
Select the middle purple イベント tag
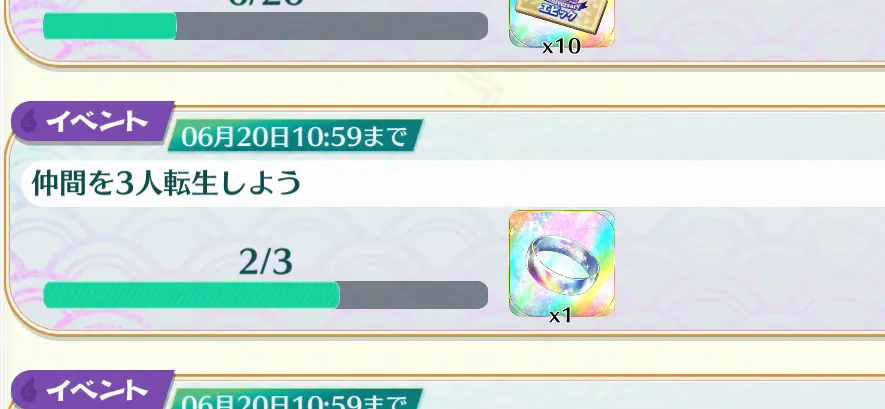coord(92,121)
